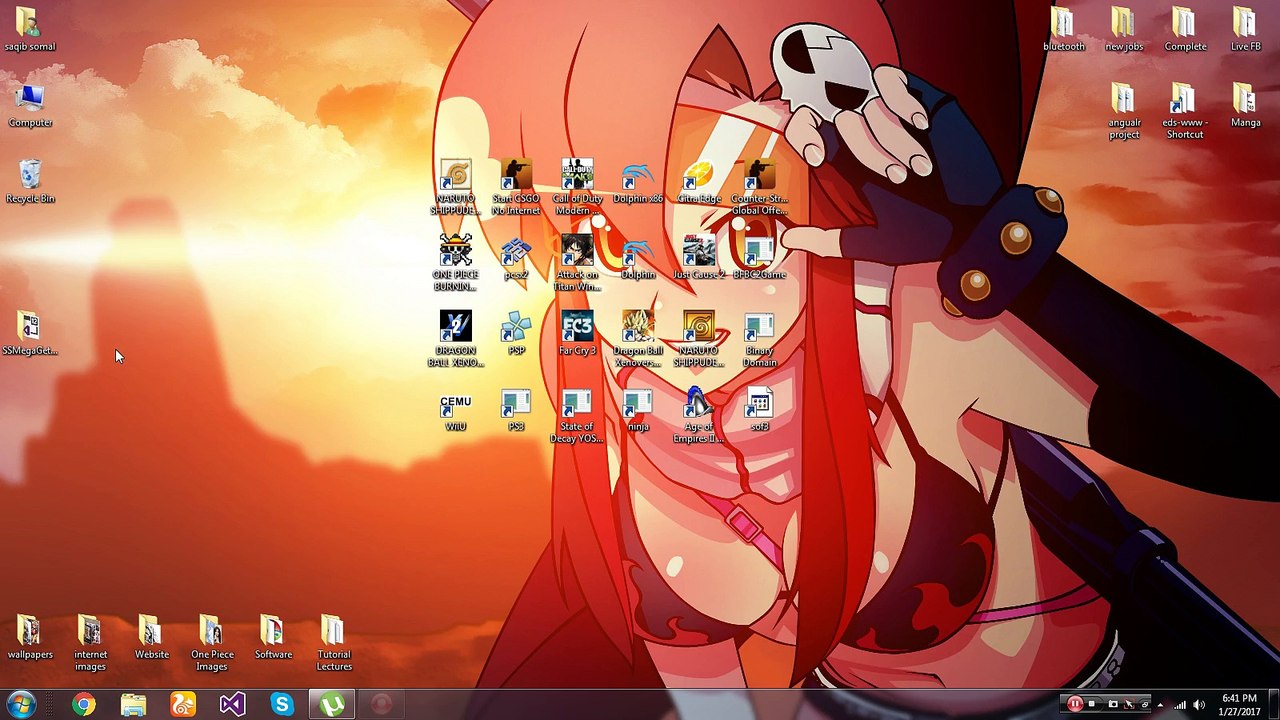Open the volume control speaker icon
1280x720 pixels.
tap(1199, 704)
